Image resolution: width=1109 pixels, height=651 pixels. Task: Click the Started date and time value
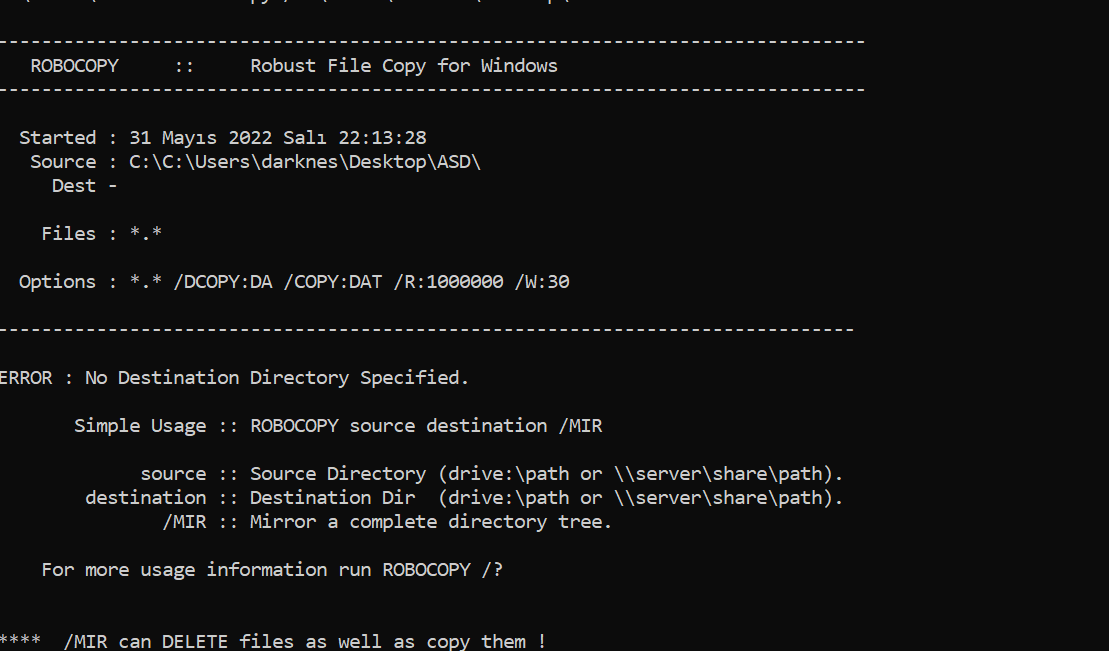[277, 138]
